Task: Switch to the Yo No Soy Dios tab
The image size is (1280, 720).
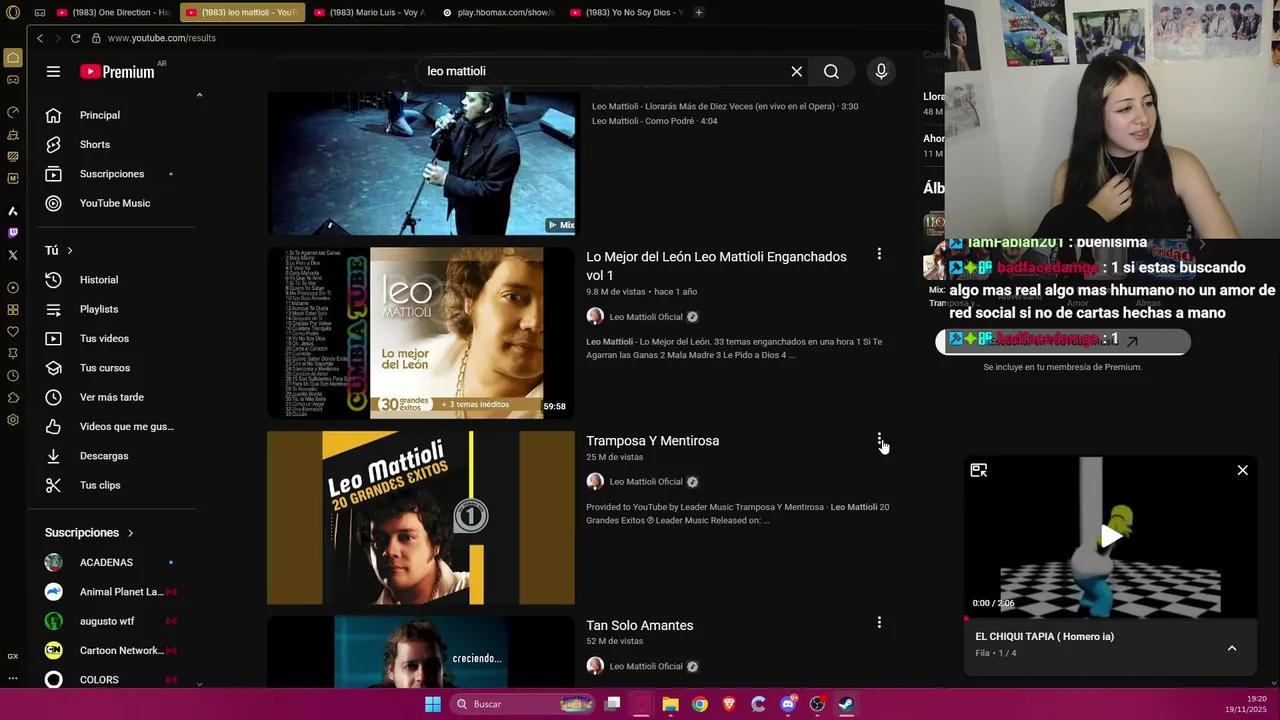Action: coord(626,12)
